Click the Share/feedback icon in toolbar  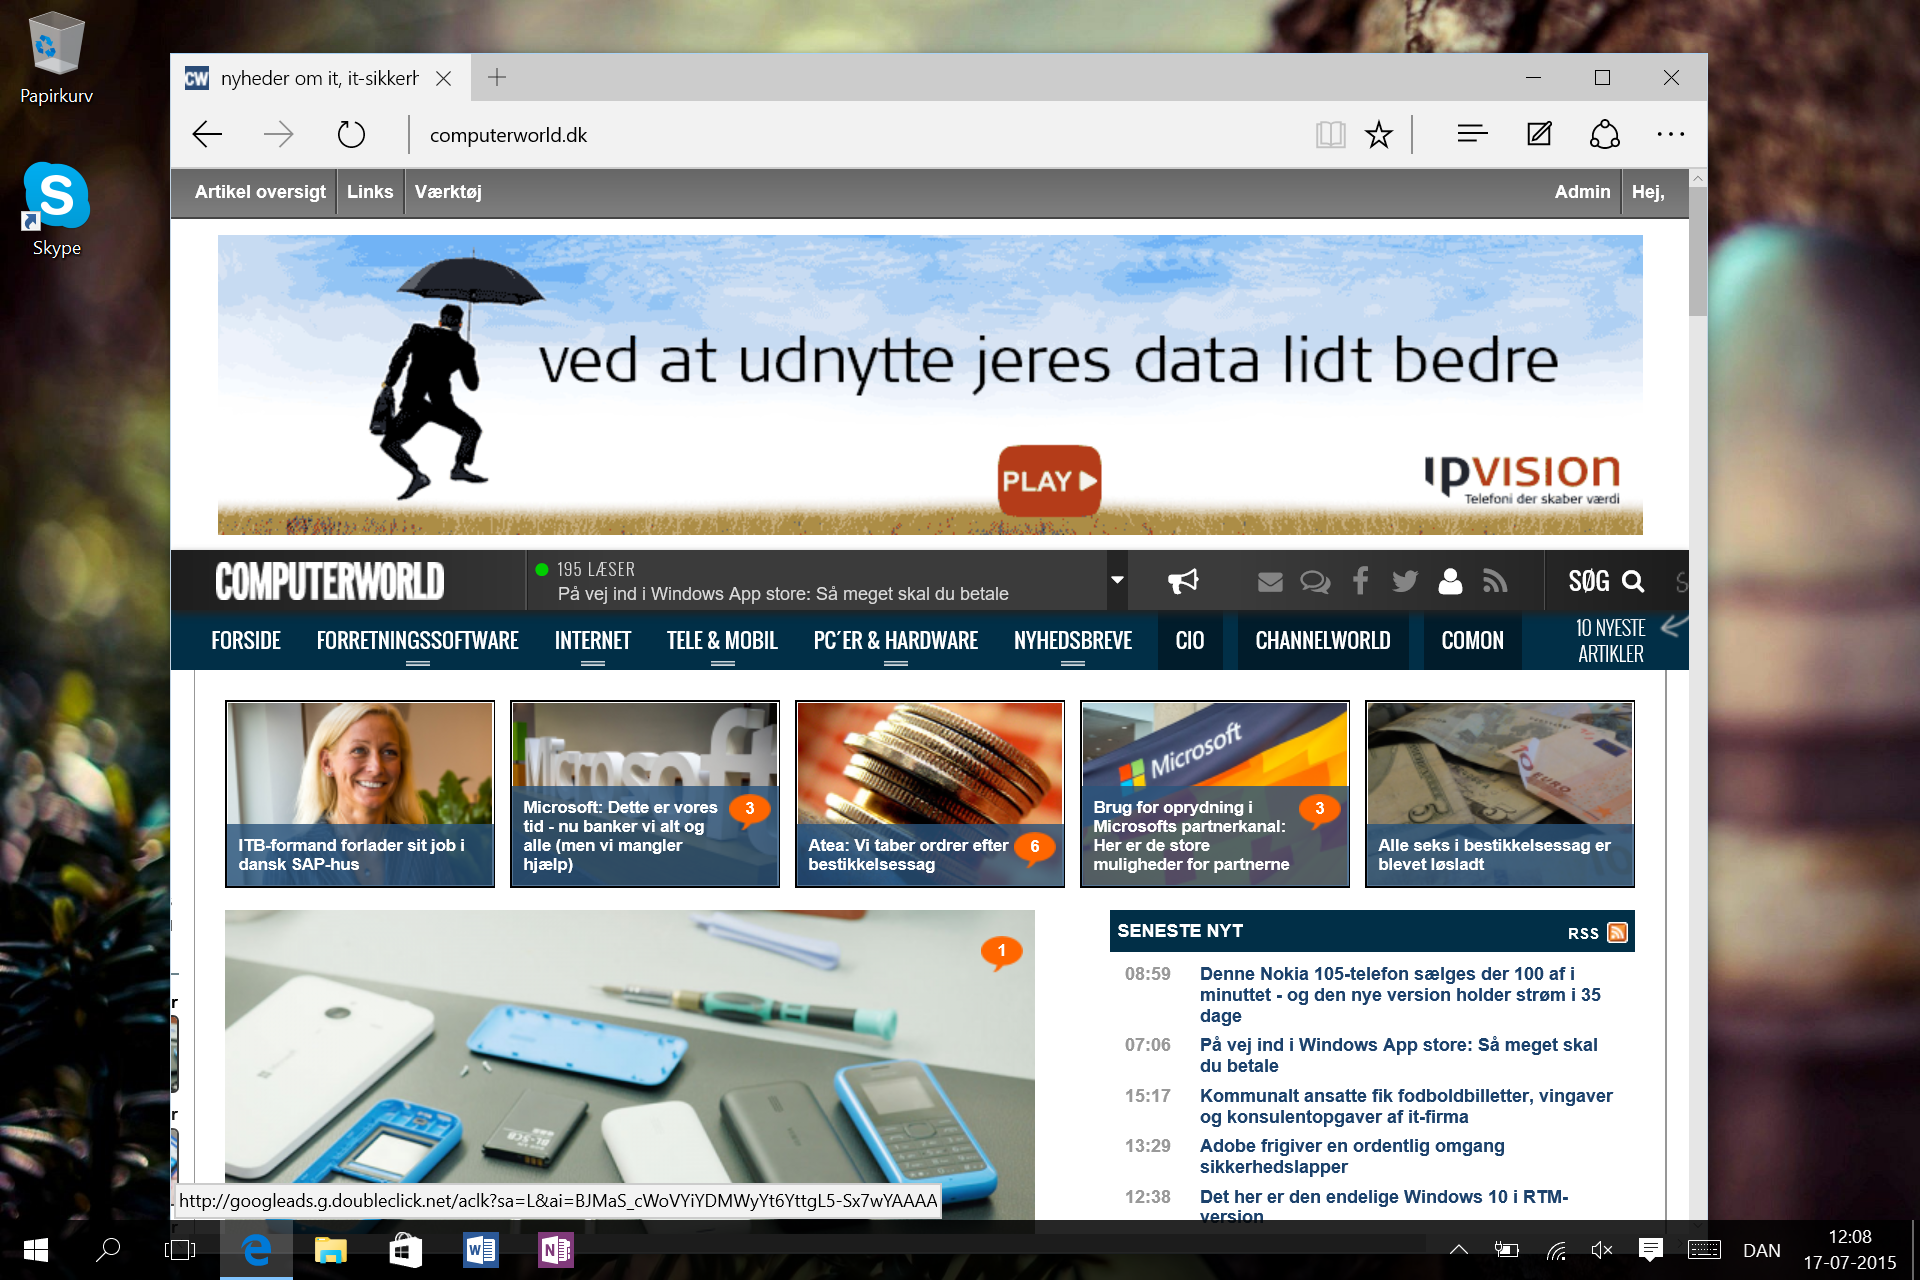point(1604,134)
